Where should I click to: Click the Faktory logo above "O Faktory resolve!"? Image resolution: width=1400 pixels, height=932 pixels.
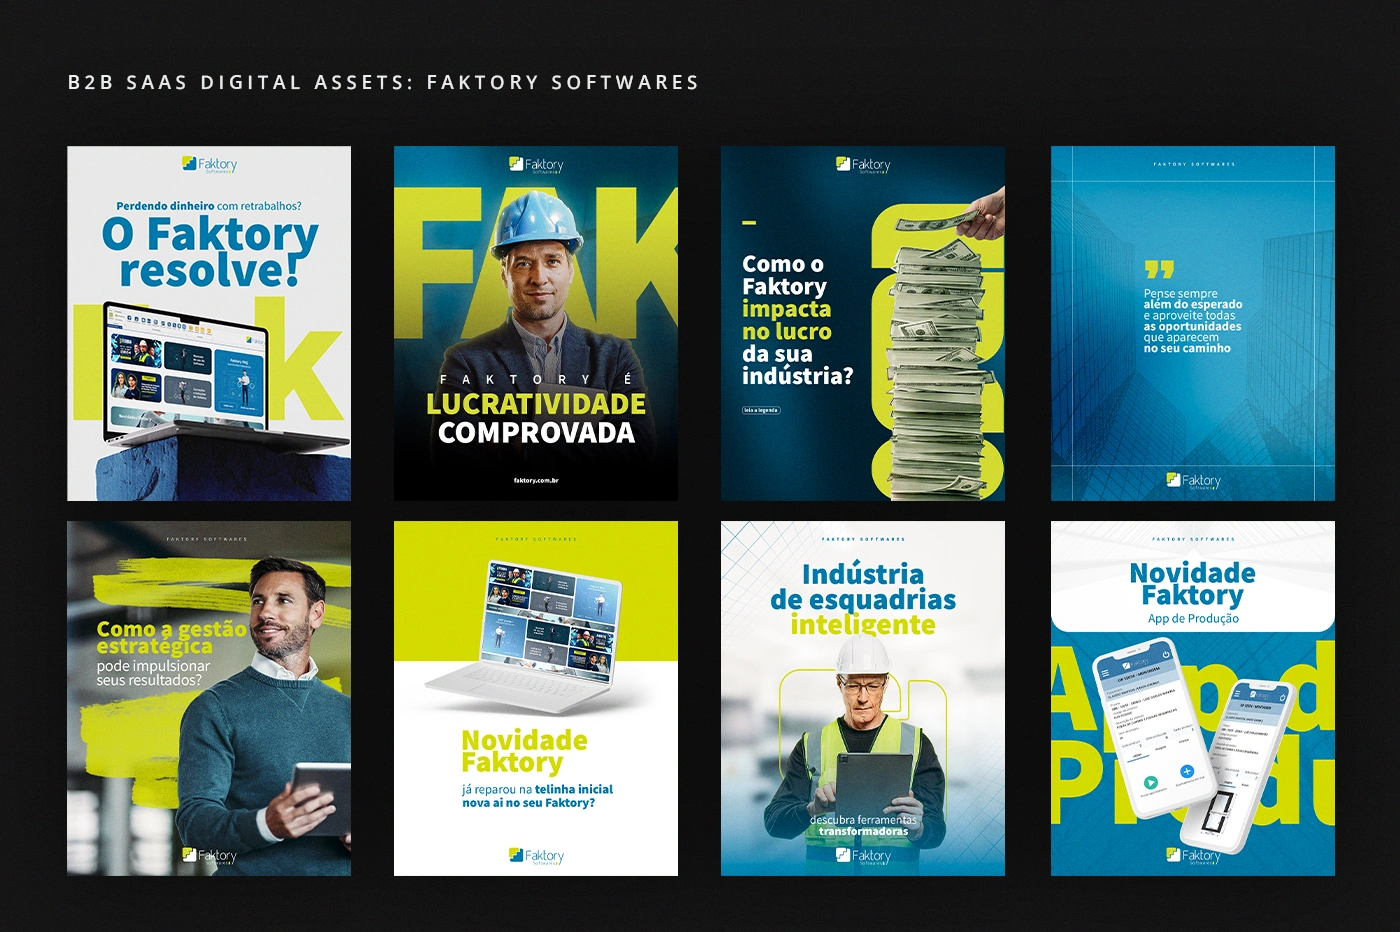click(209, 164)
